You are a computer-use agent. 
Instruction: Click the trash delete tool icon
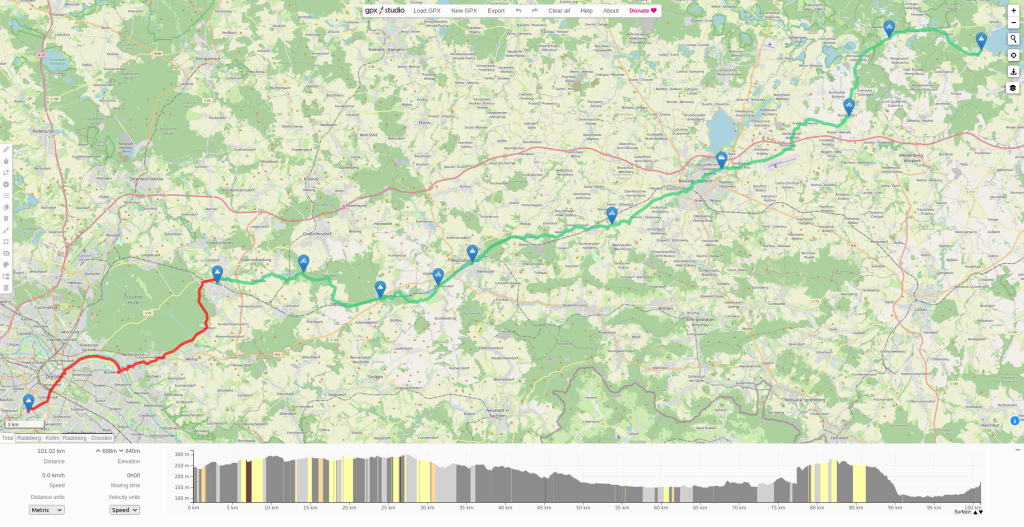(x=6, y=288)
